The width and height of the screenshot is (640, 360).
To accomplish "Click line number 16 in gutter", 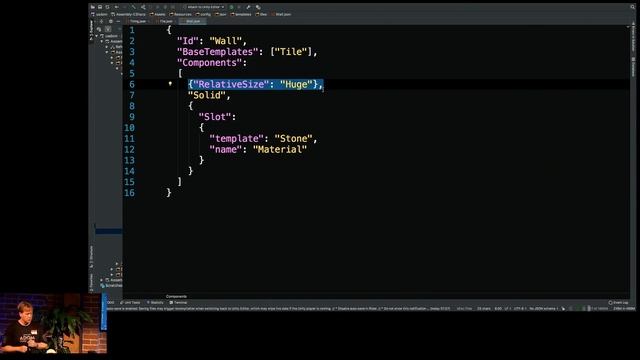I will [129, 193].
